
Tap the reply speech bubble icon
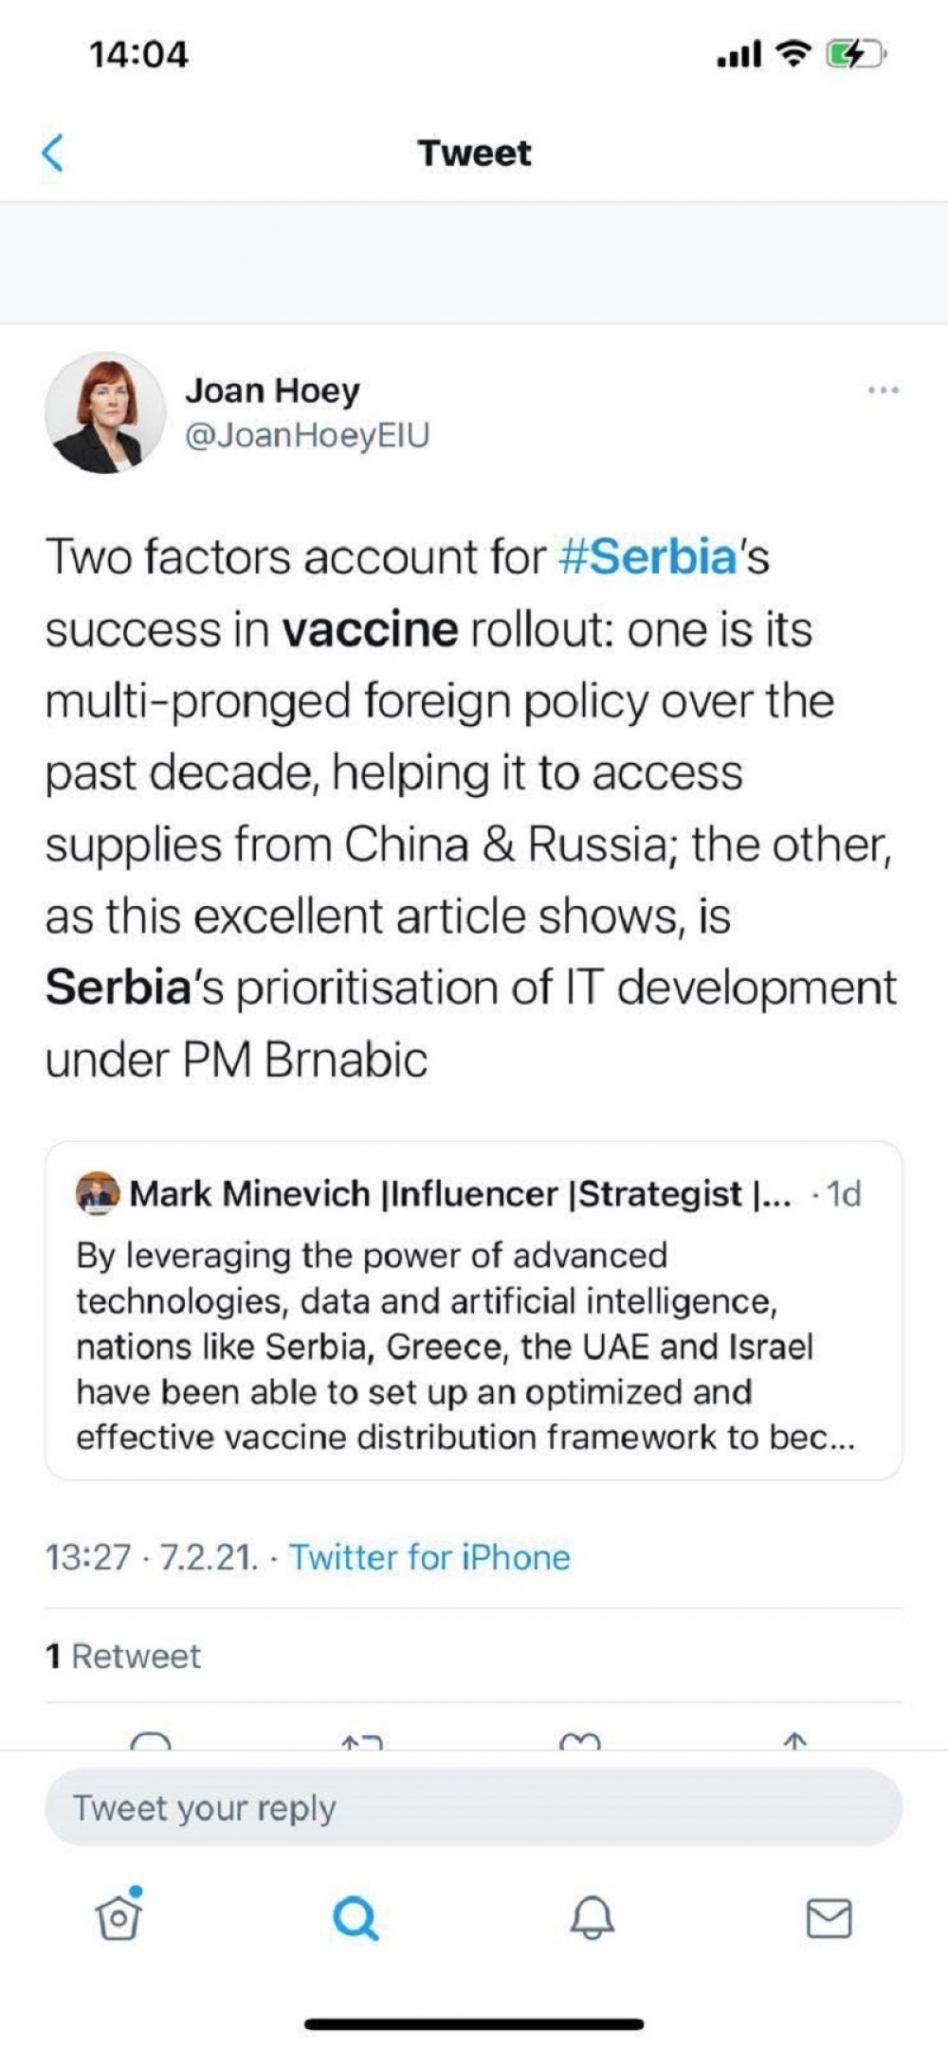[x=151, y=1741]
